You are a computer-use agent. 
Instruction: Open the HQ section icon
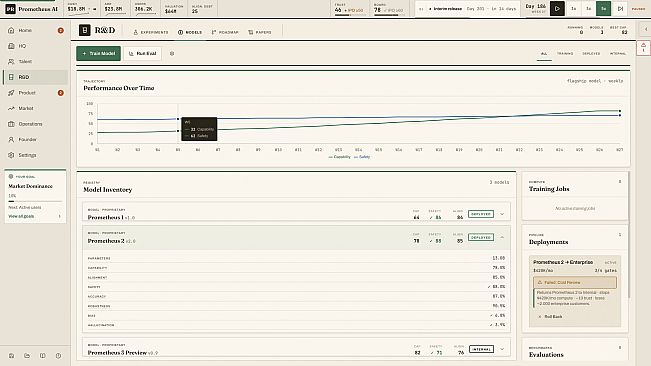[11, 46]
